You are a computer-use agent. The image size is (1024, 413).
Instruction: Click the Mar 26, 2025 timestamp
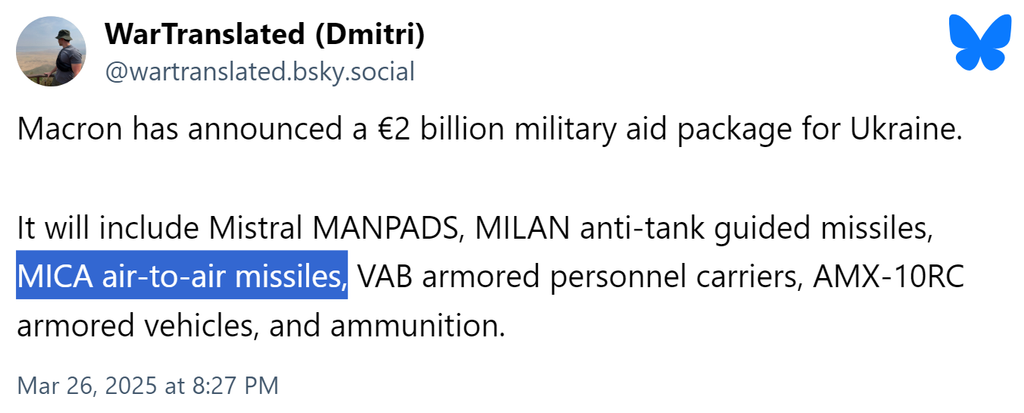(x=148, y=385)
